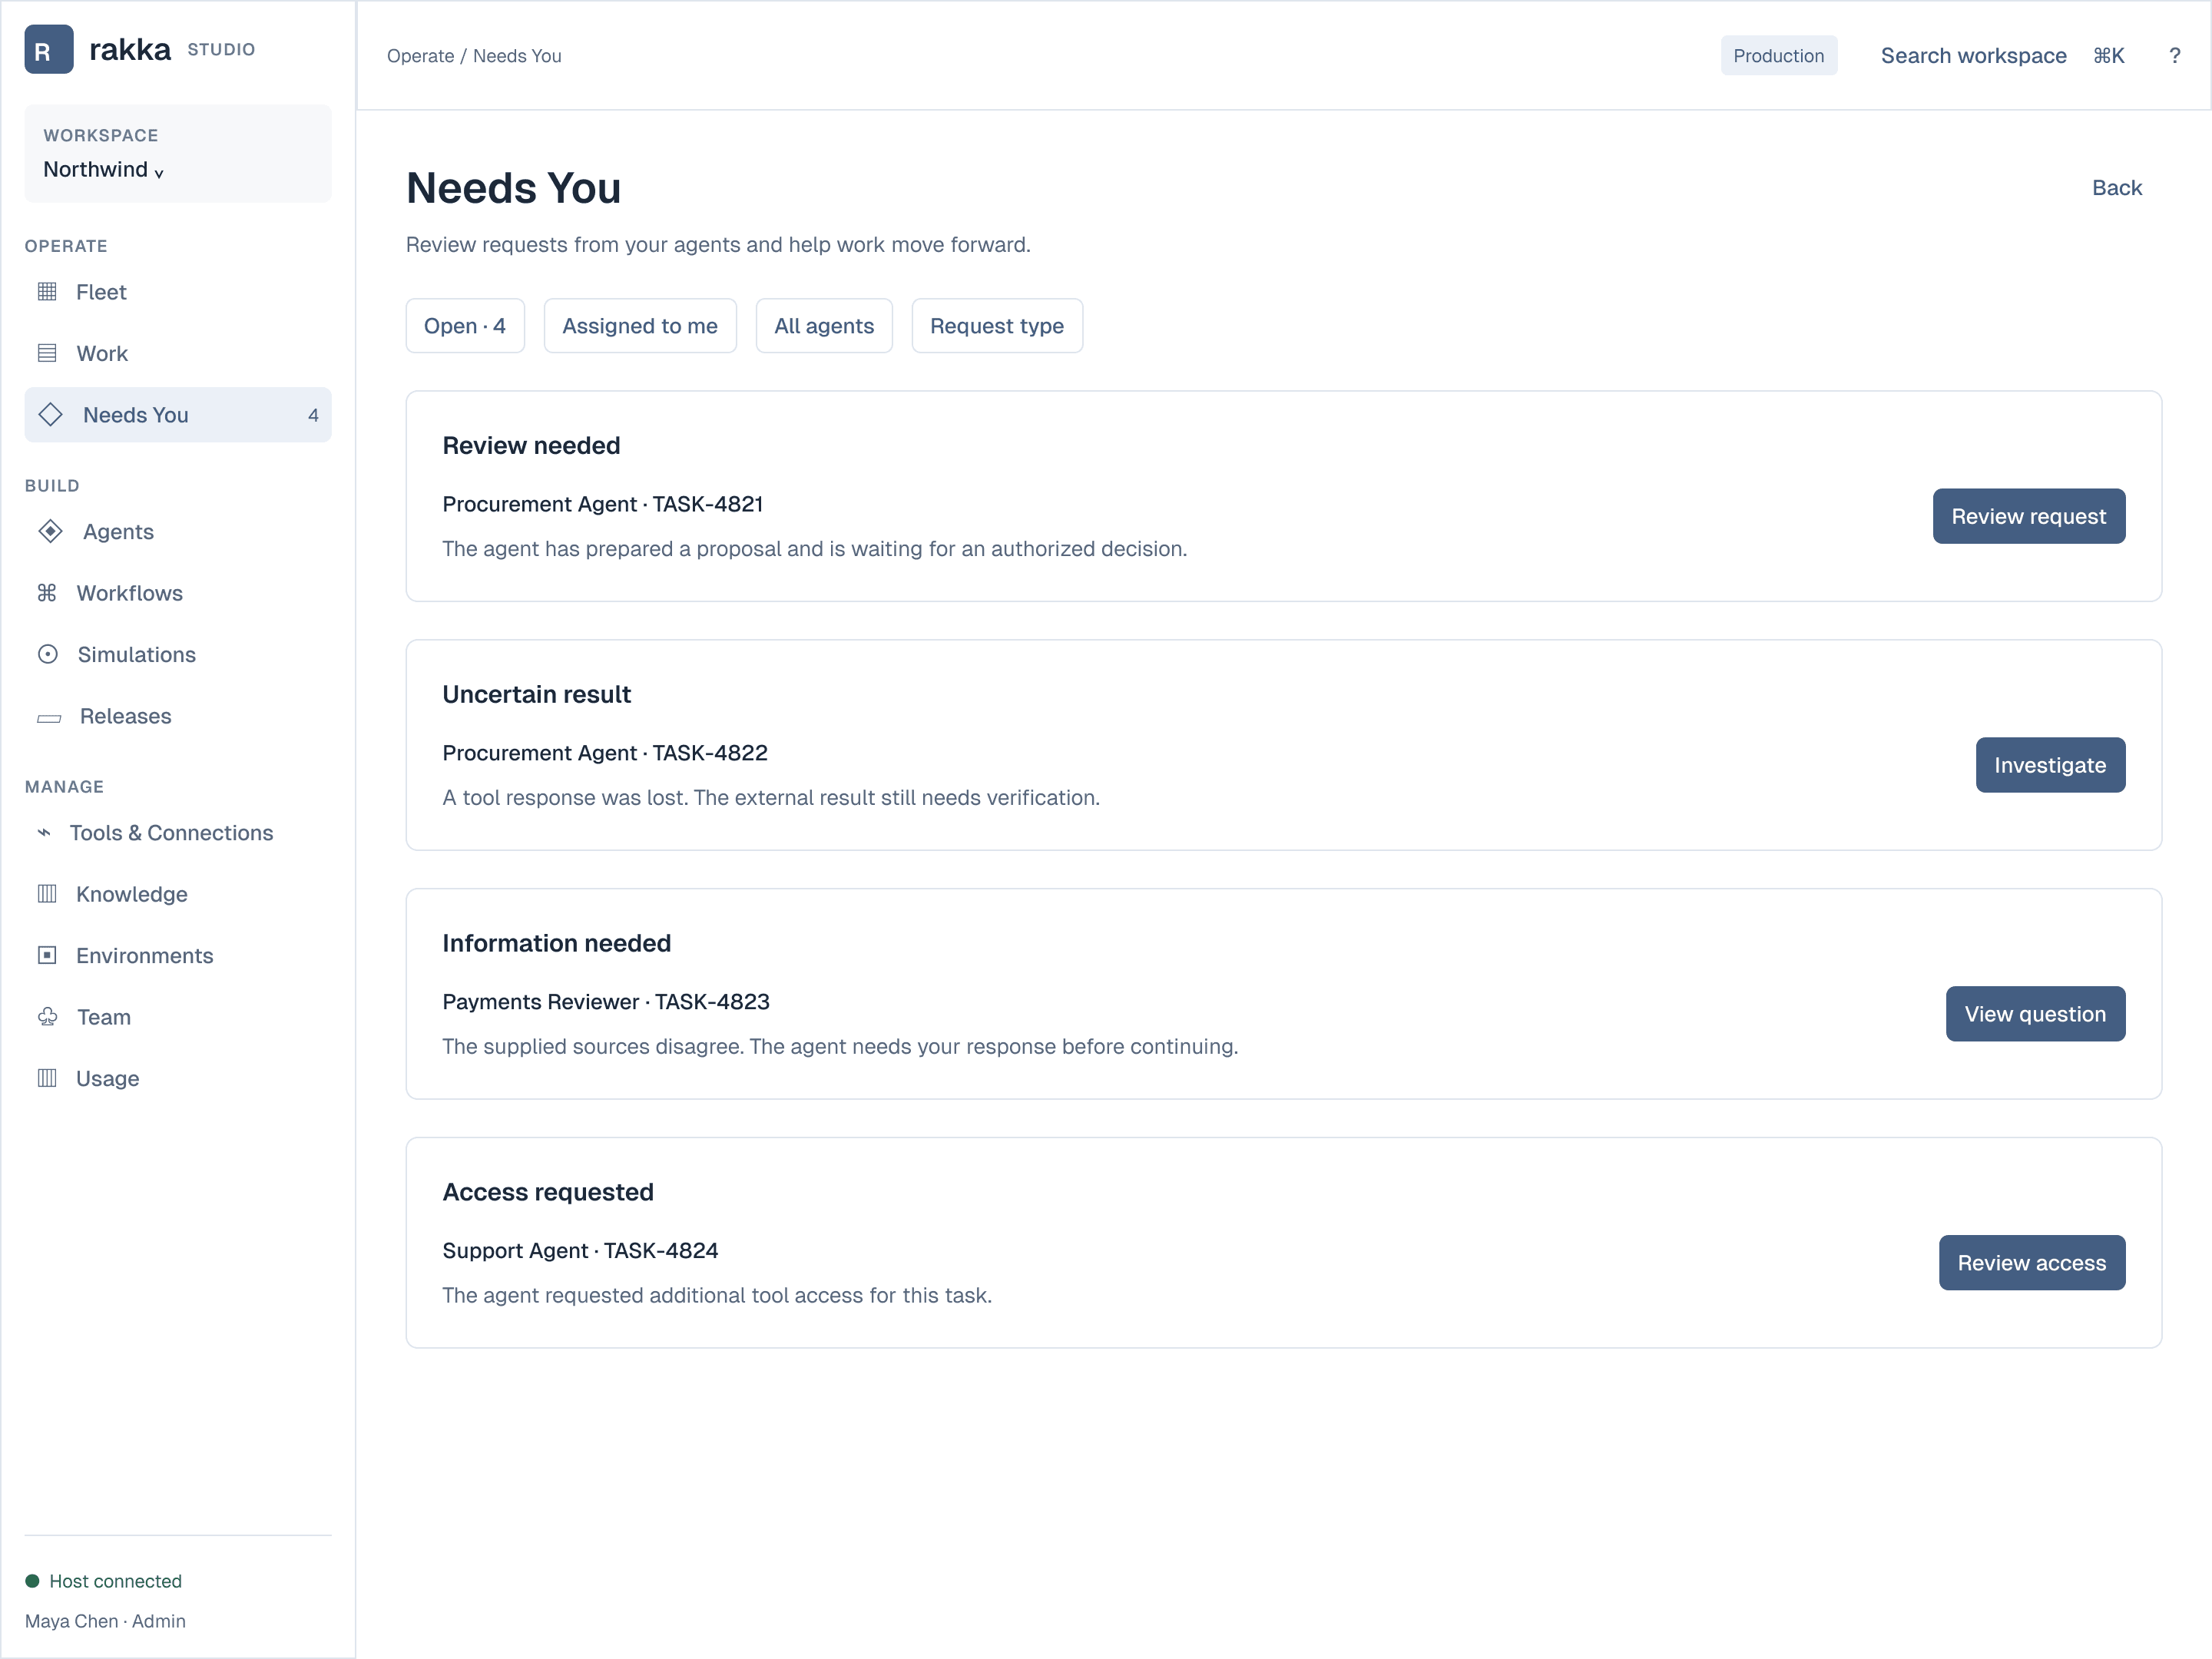Expand the Northwind workspace switcher
Screen dimensions: 2212x1659
(178, 154)
